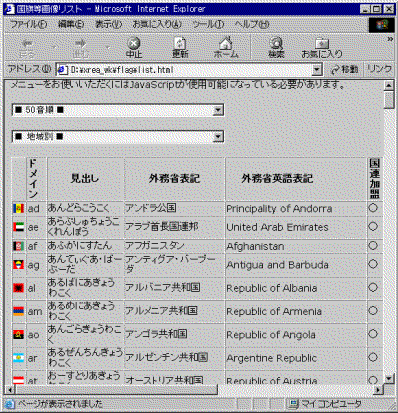Image resolution: width=398 pixels, height=413 pixels.
Task: Click the UN membership circle for Afghanistan
Action: coord(373,246)
